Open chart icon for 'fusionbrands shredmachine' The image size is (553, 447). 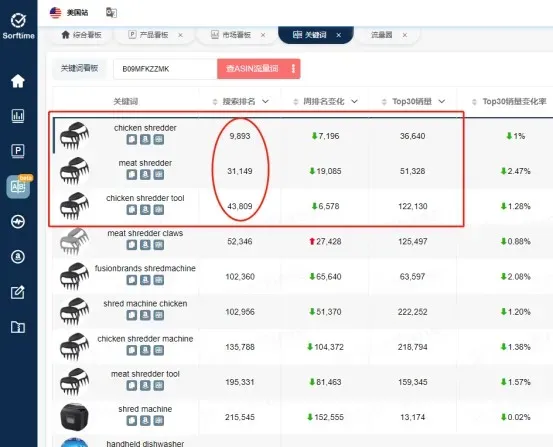tap(159, 280)
